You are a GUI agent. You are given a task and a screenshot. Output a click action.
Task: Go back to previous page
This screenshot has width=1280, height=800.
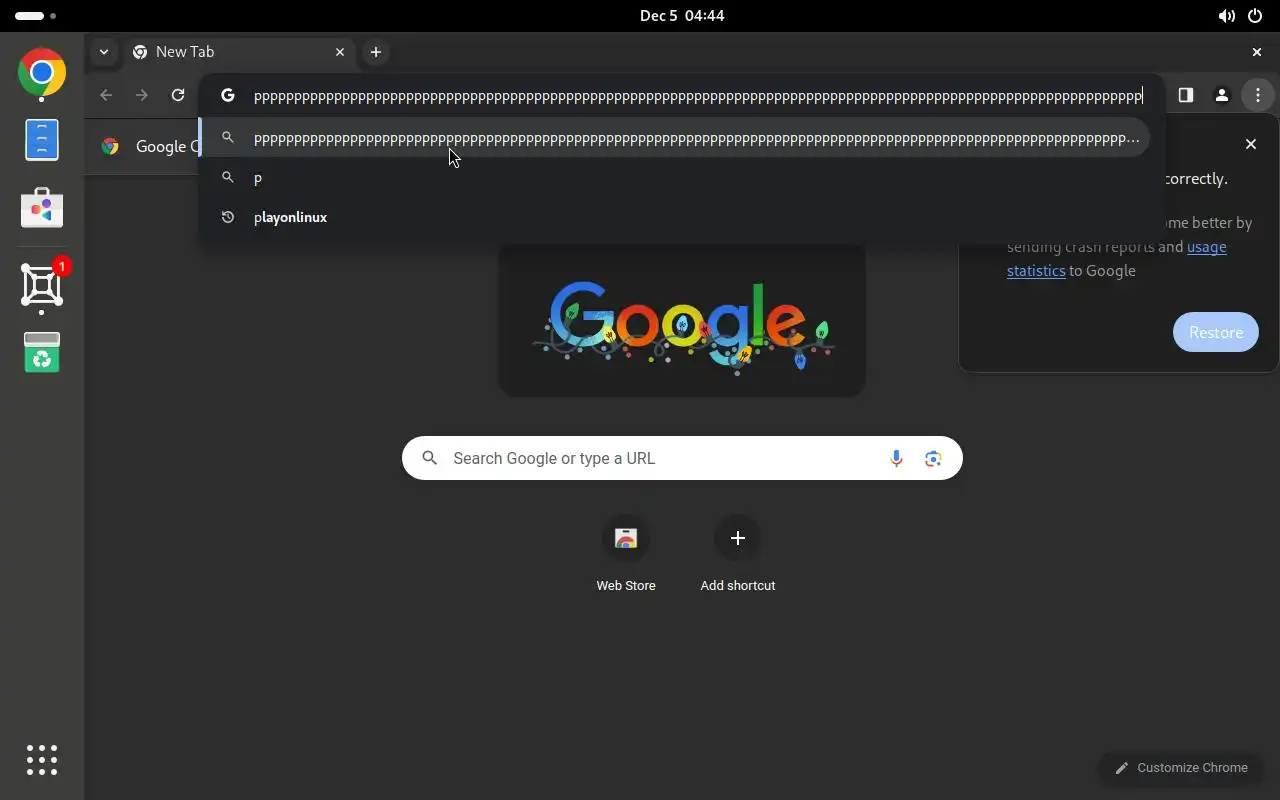(x=106, y=95)
